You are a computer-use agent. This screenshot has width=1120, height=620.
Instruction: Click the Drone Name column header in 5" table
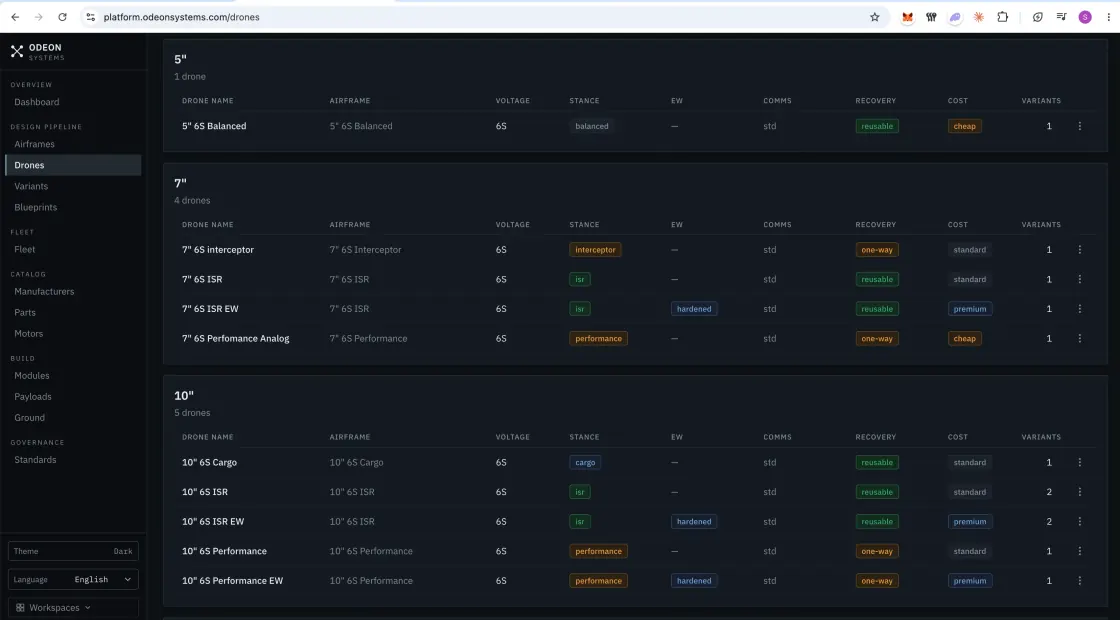pos(207,101)
